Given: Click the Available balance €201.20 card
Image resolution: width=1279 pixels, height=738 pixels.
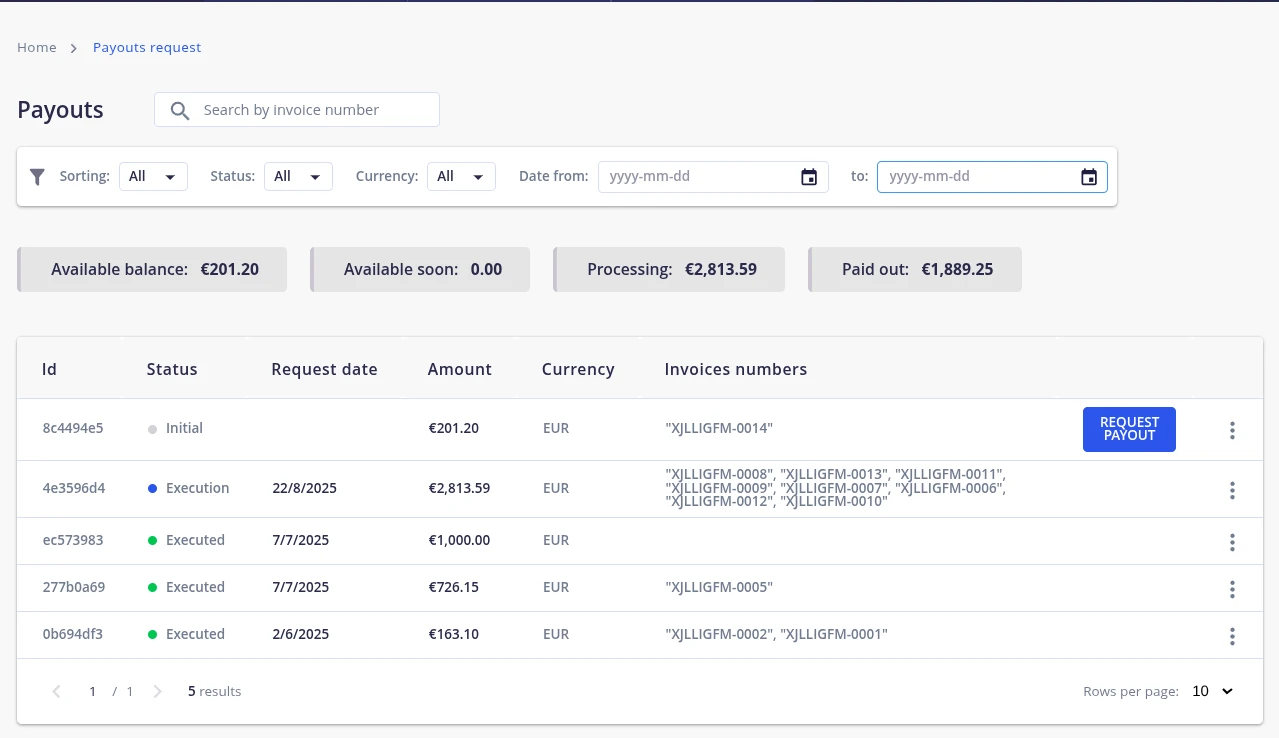Looking at the screenshot, I should 152,269.
